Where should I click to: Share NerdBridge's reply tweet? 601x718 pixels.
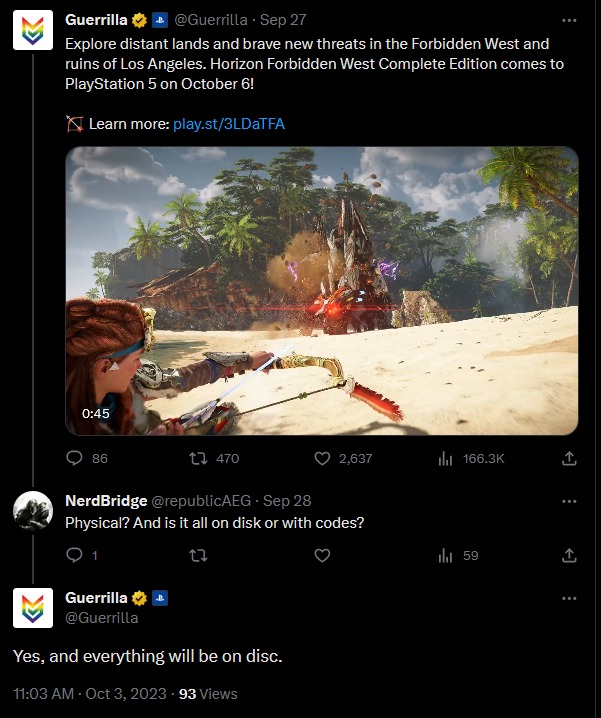click(x=569, y=554)
